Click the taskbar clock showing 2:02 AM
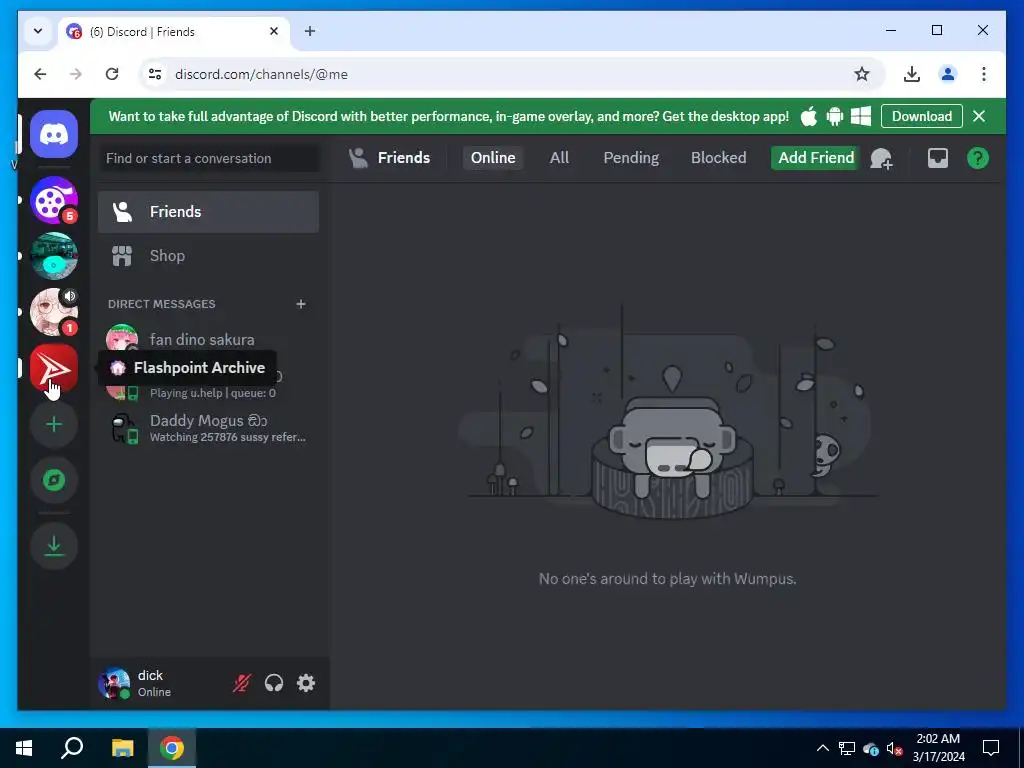1024x768 pixels. click(938, 748)
